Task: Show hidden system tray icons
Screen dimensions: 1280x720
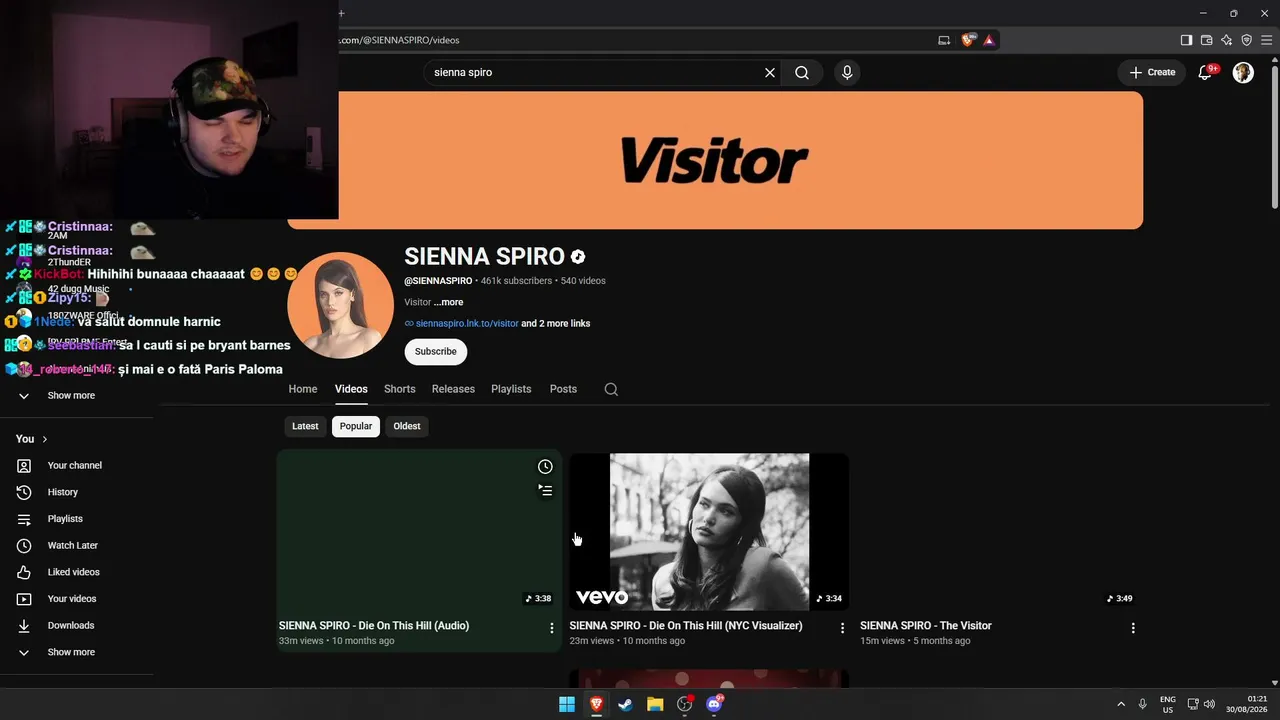Action: [x=1121, y=704]
